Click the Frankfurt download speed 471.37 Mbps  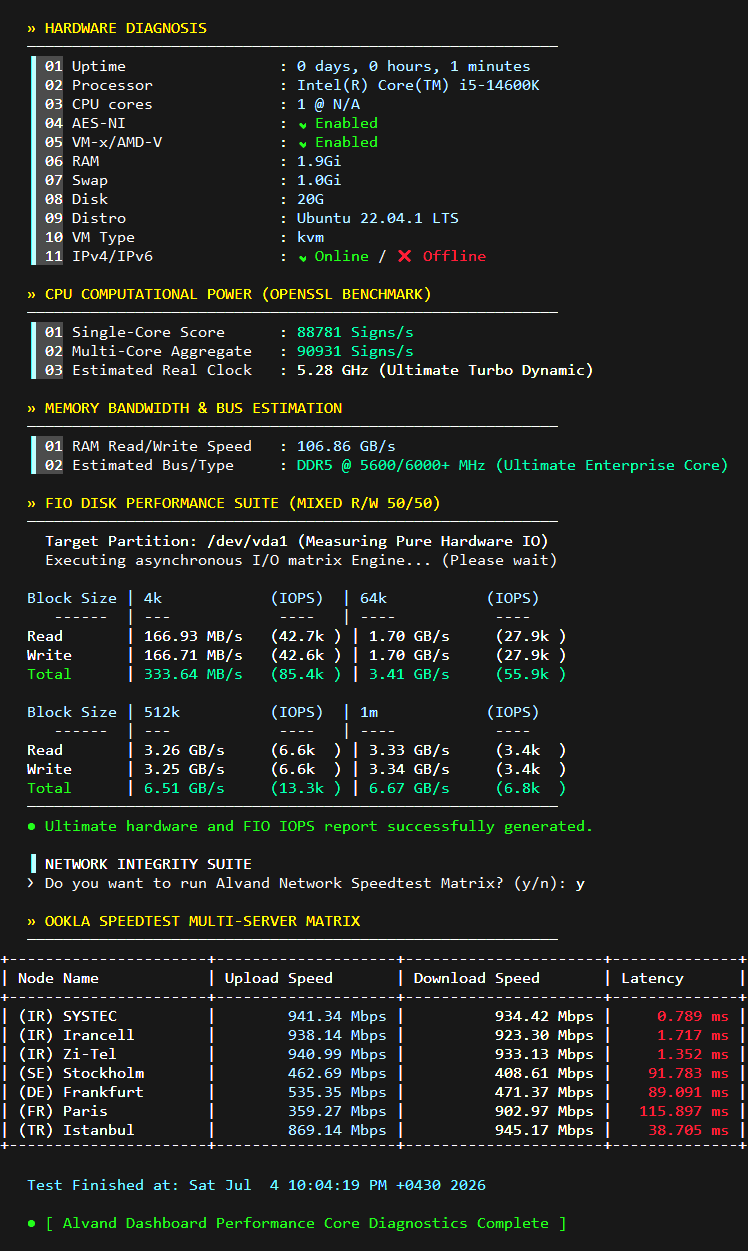click(544, 1092)
